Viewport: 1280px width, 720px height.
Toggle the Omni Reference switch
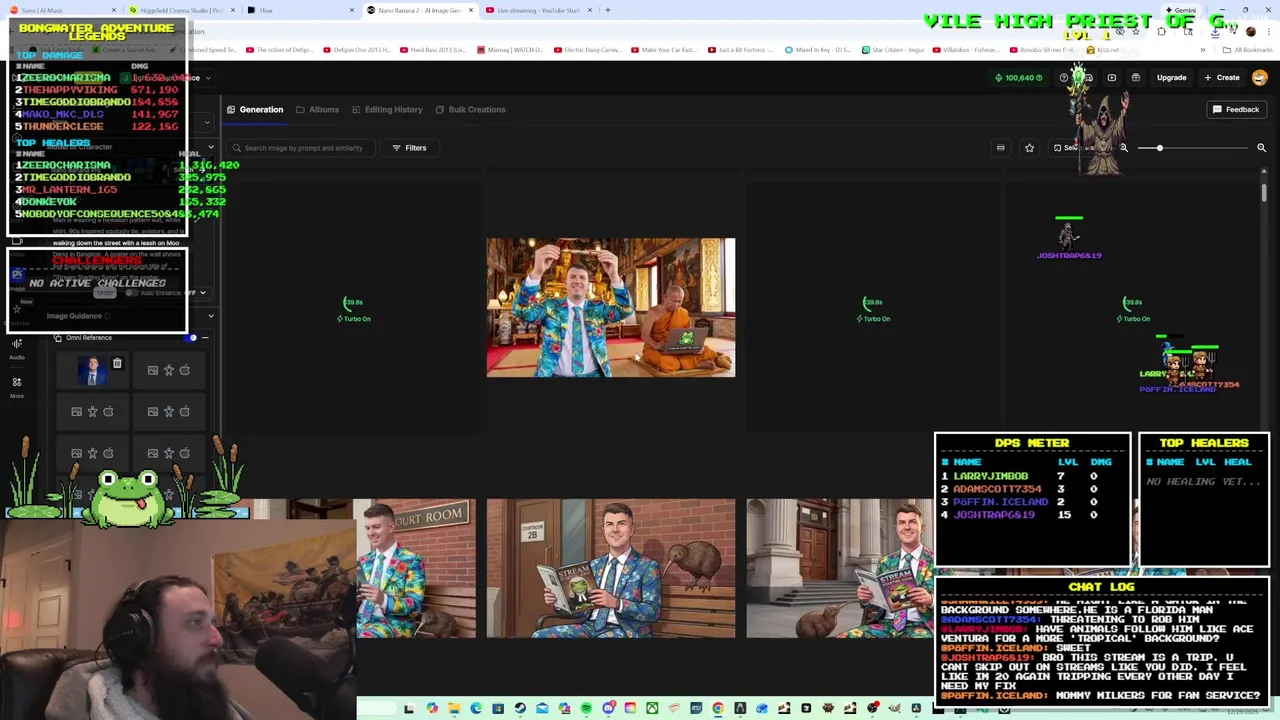coord(191,338)
